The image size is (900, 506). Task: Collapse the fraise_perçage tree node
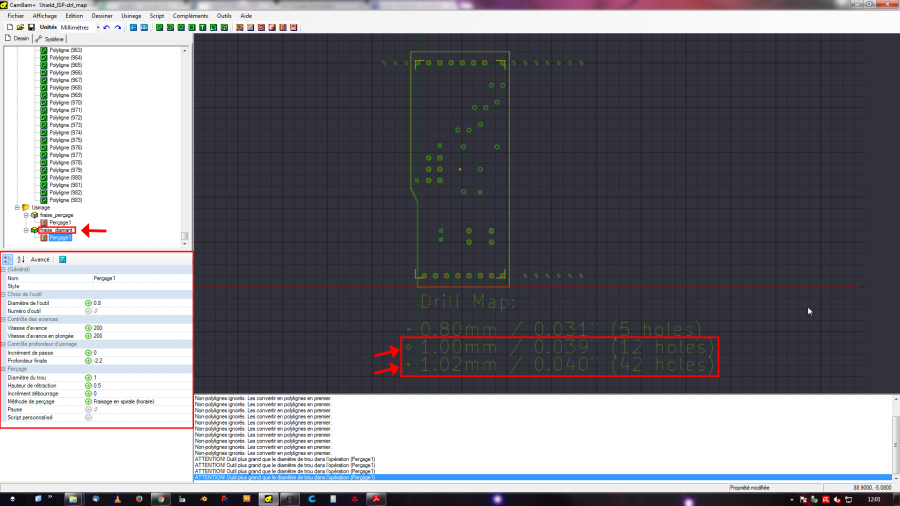(26, 215)
